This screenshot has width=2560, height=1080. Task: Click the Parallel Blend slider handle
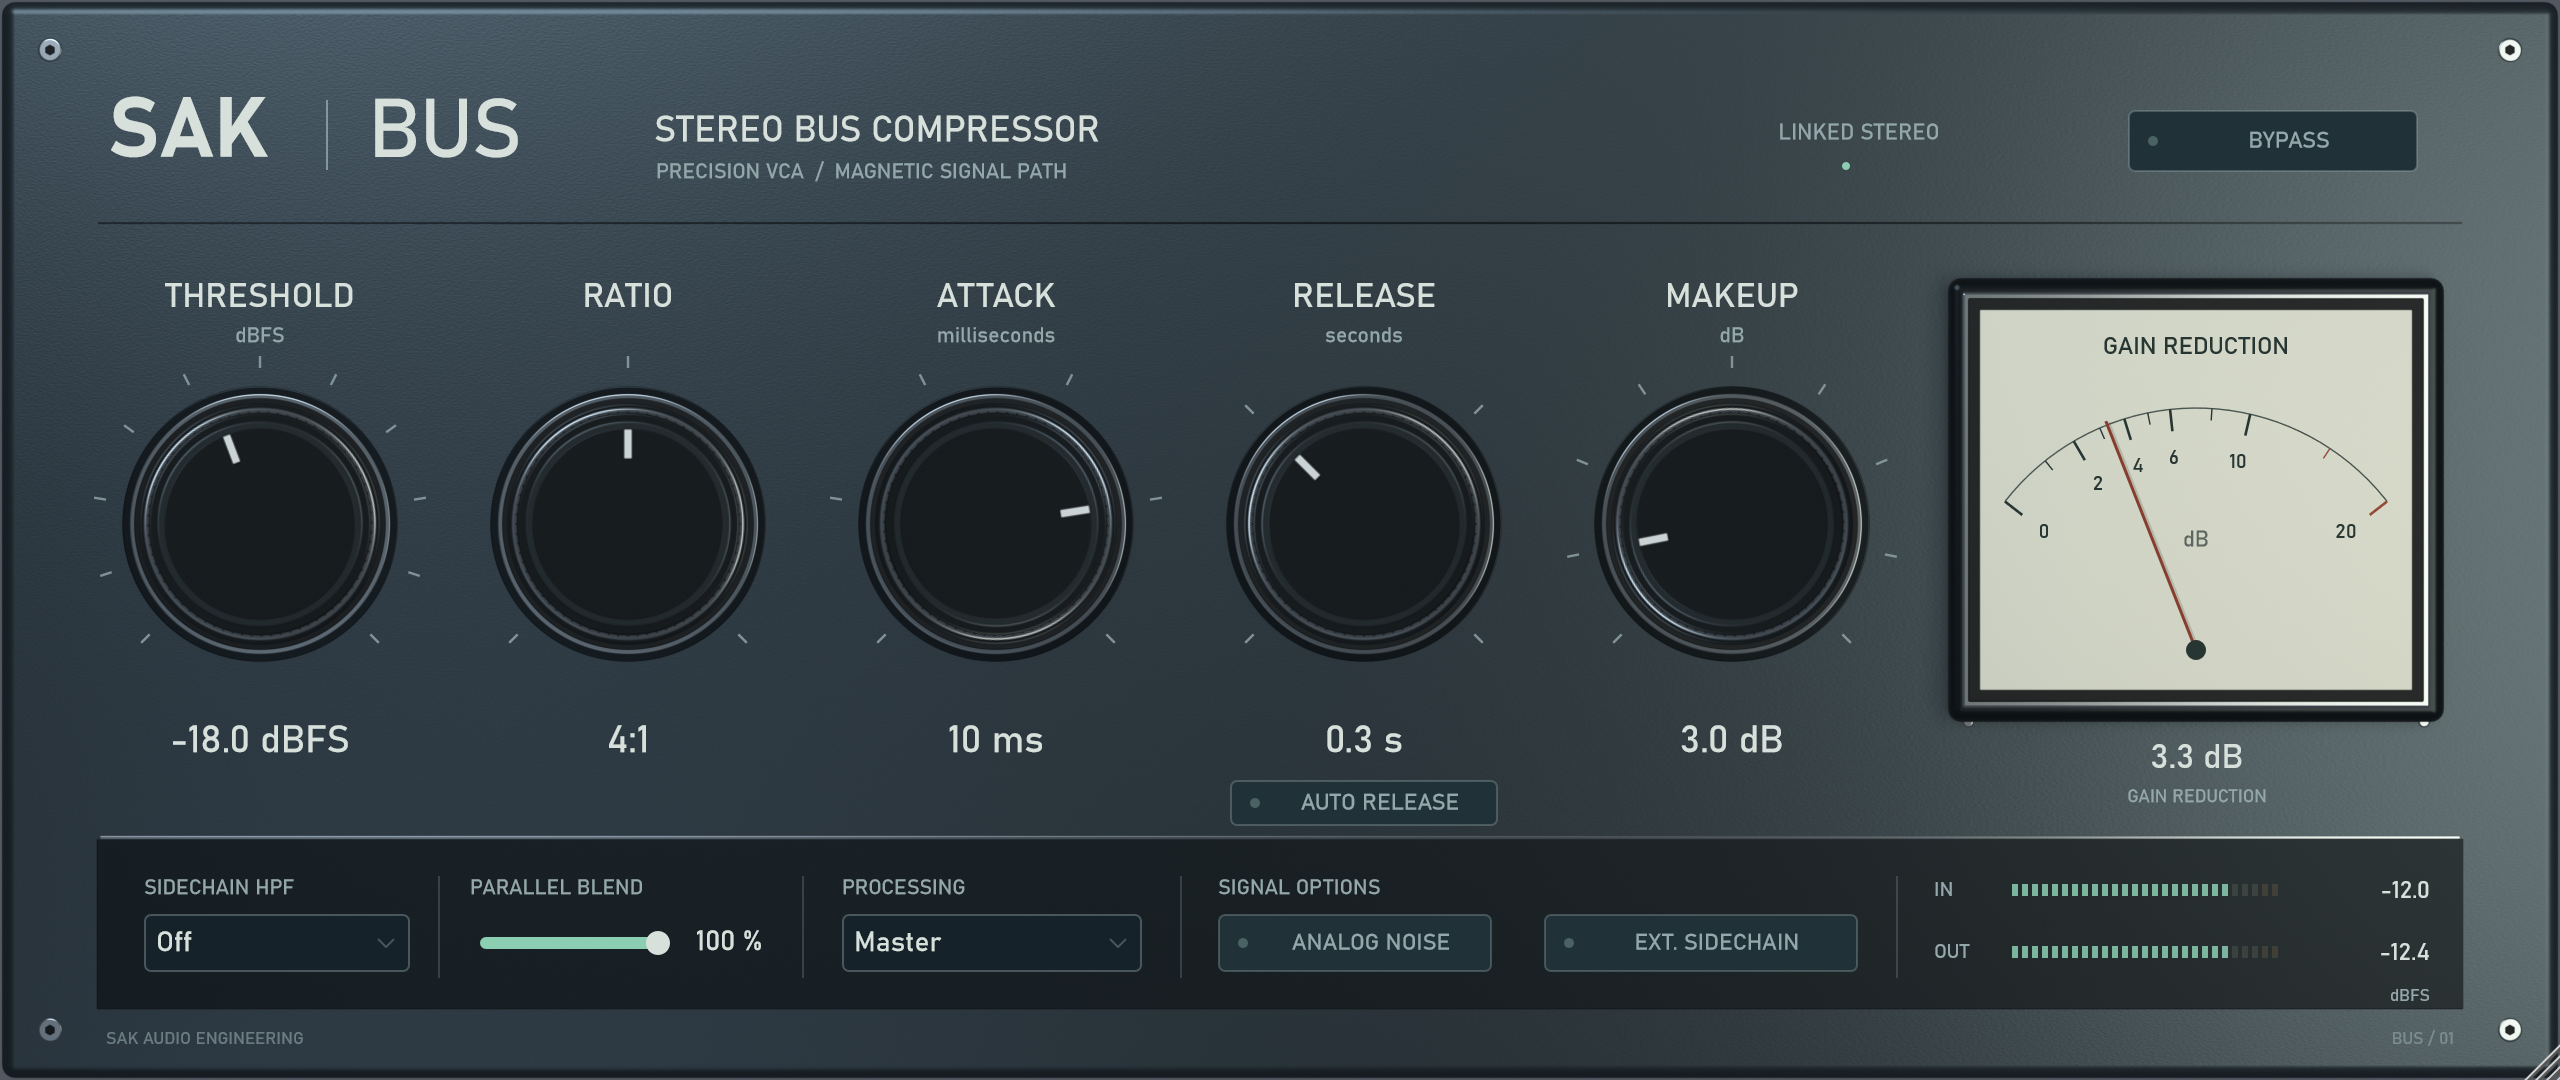(x=657, y=942)
